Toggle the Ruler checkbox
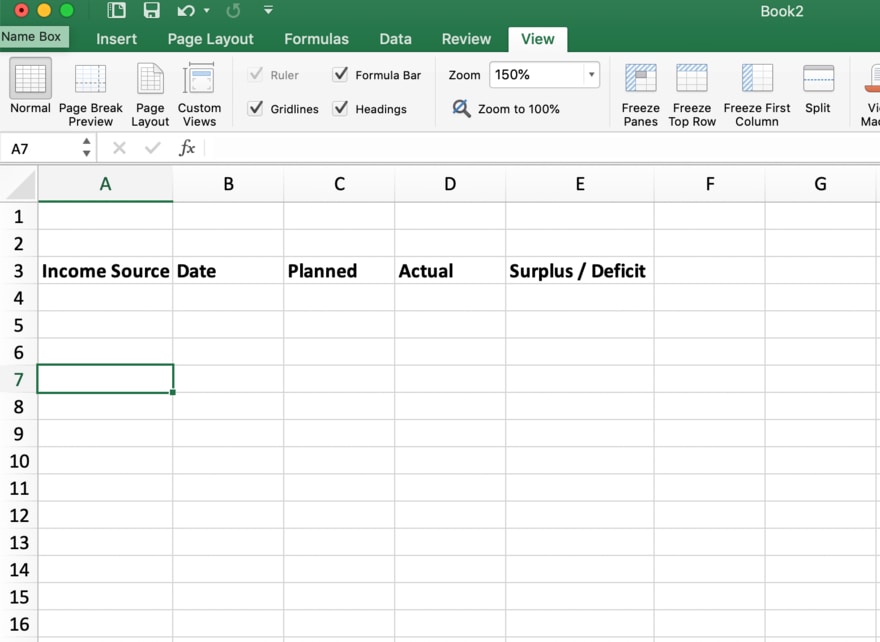The height and width of the screenshot is (642, 880). (x=255, y=74)
